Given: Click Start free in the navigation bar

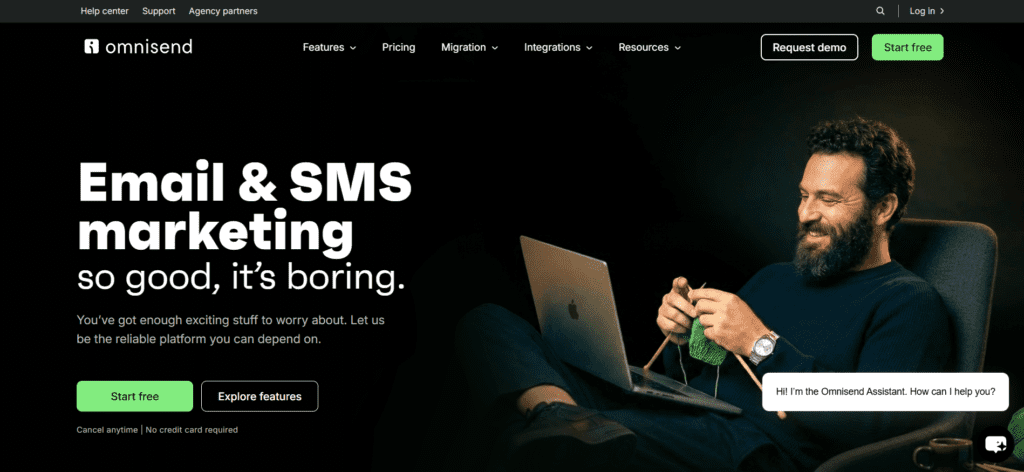Looking at the screenshot, I should click(x=907, y=47).
